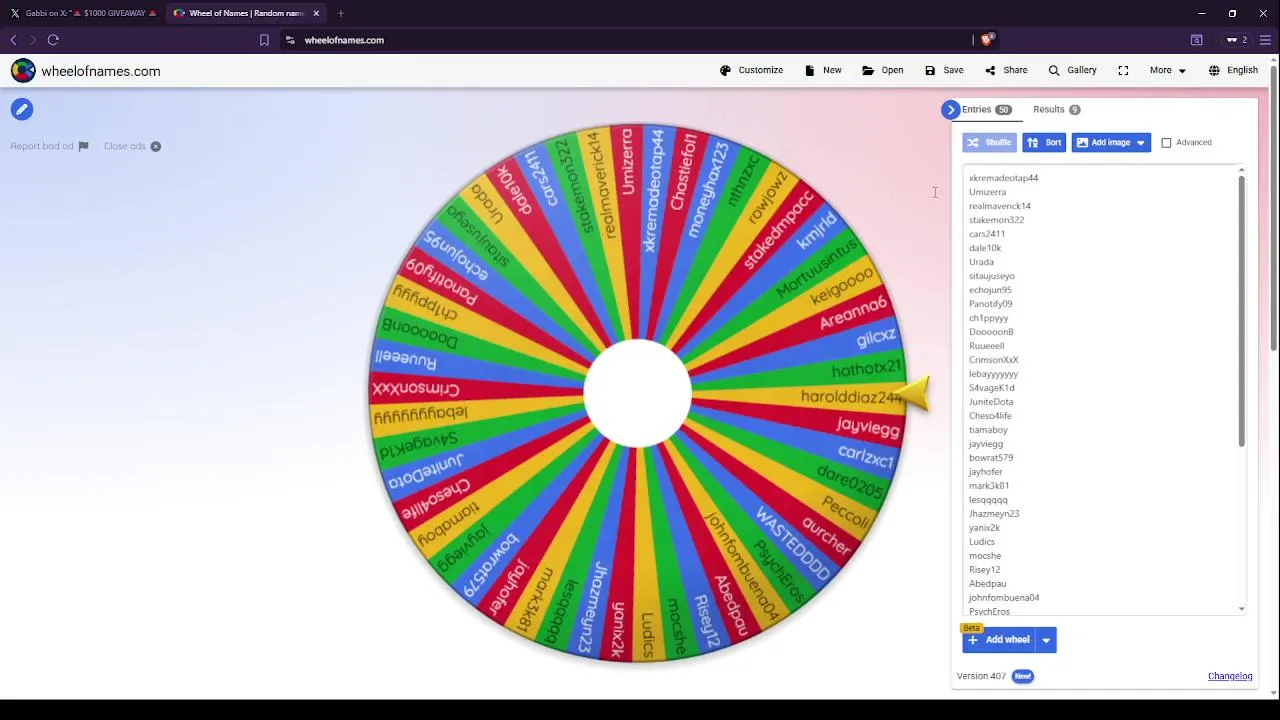This screenshot has width=1280, height=720.
Task: Enter fullscreen mode icon
Action: [1123, 70]
